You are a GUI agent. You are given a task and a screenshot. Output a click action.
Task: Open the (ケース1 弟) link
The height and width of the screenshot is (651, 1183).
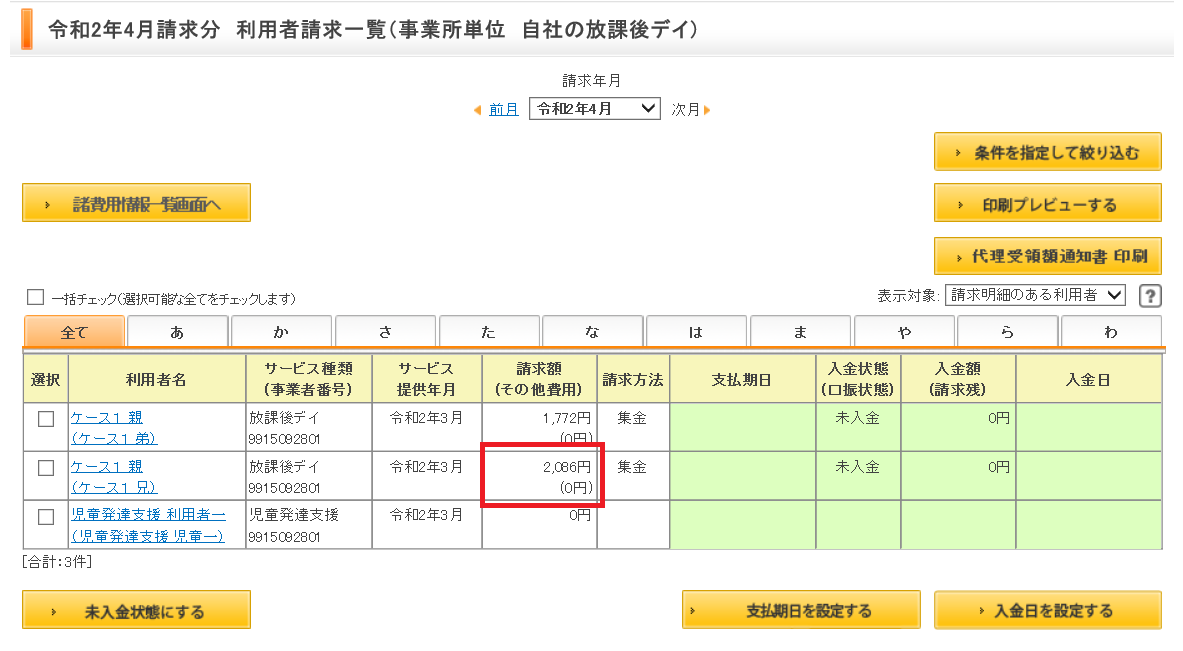click(x=114, y=438)
